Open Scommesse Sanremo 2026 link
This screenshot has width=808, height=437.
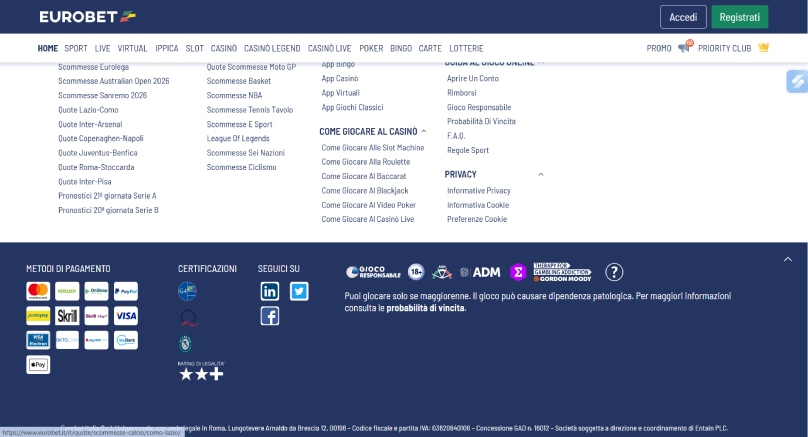pyautogui.click(x=102, y=95)
